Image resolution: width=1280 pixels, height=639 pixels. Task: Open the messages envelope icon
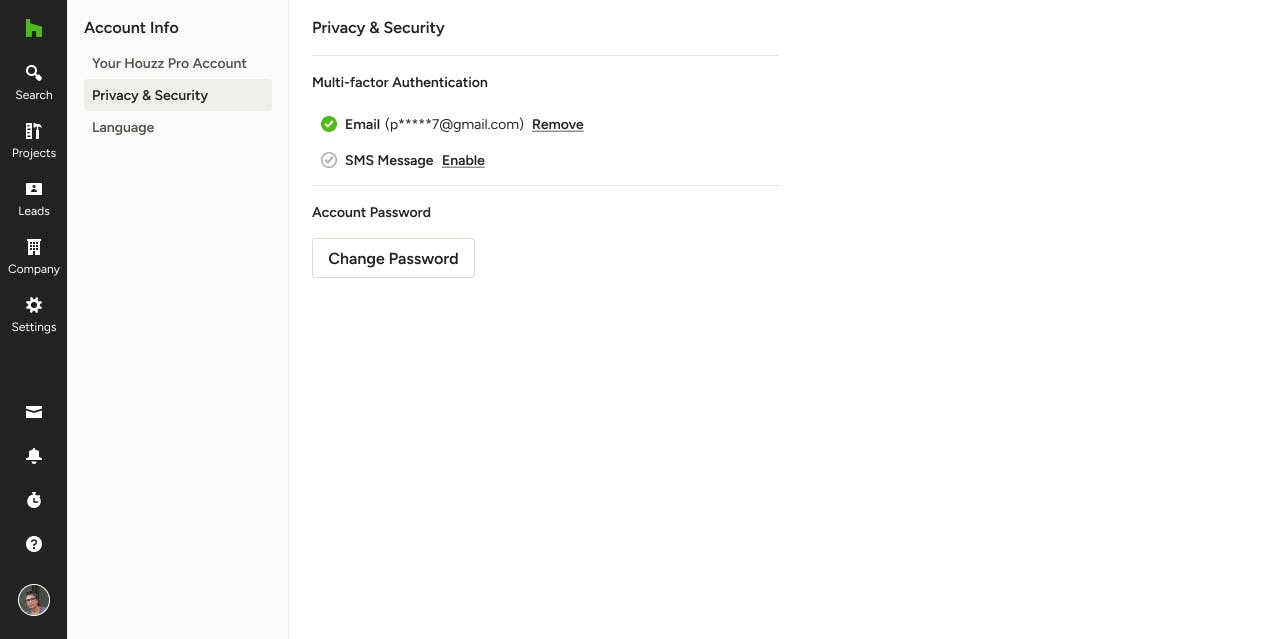click(34, 412)
